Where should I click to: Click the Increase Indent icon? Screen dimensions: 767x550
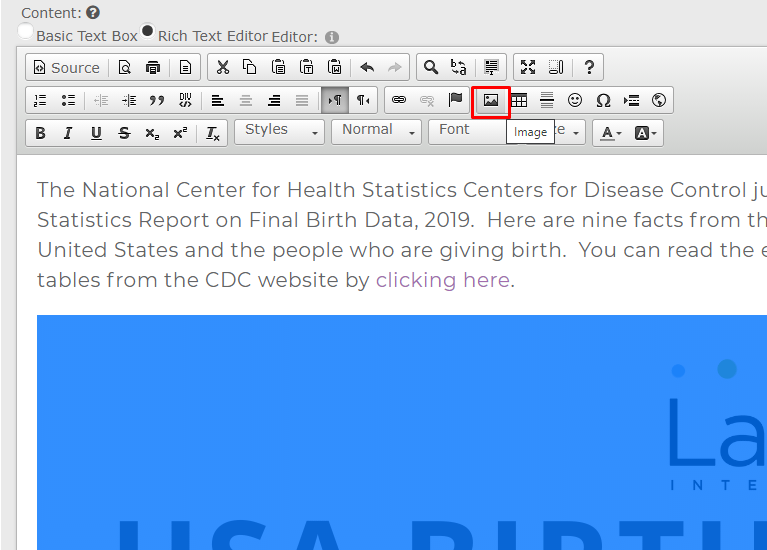(129, 100)
